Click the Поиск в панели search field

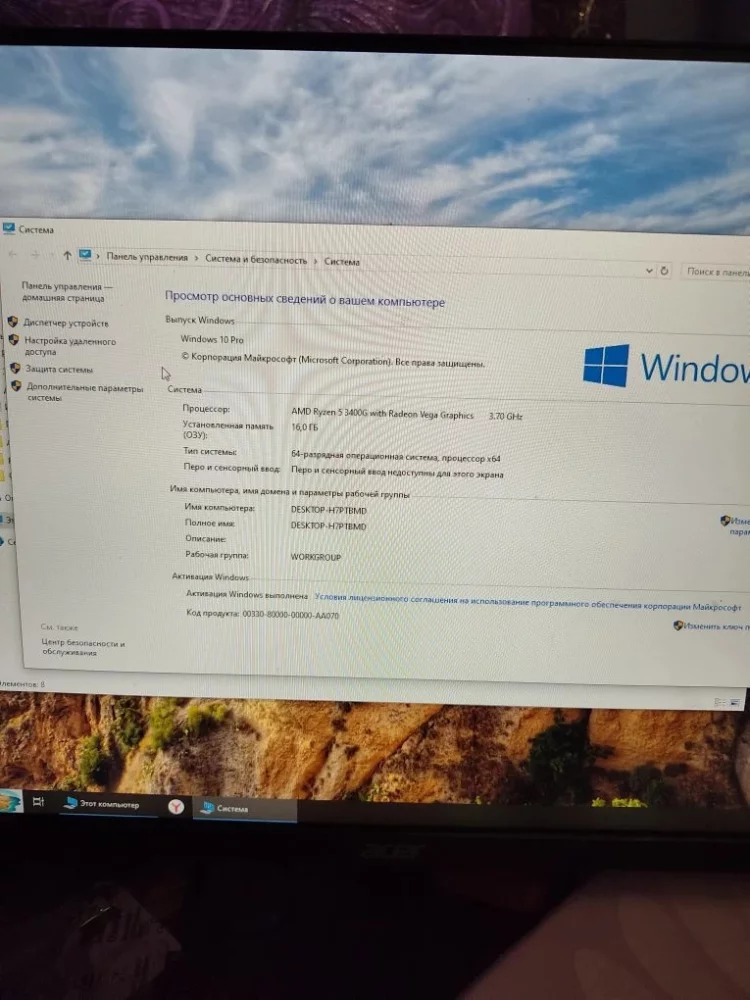pos(716,272)
